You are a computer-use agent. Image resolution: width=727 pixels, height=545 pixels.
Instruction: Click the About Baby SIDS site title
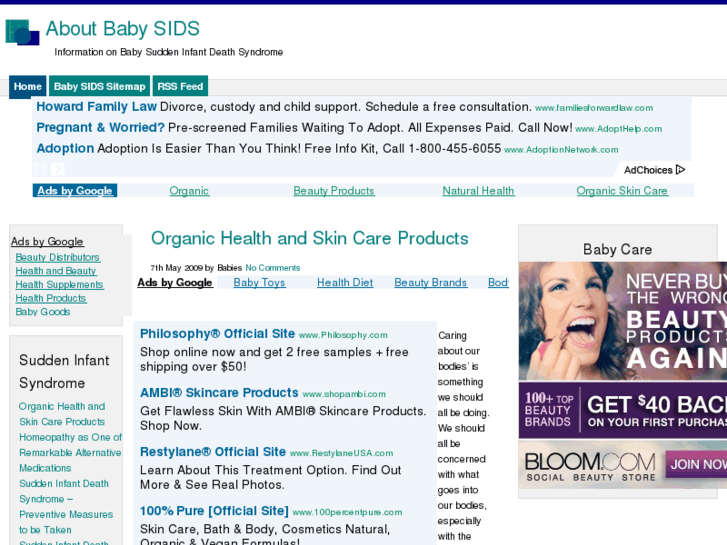pos(123,28)
